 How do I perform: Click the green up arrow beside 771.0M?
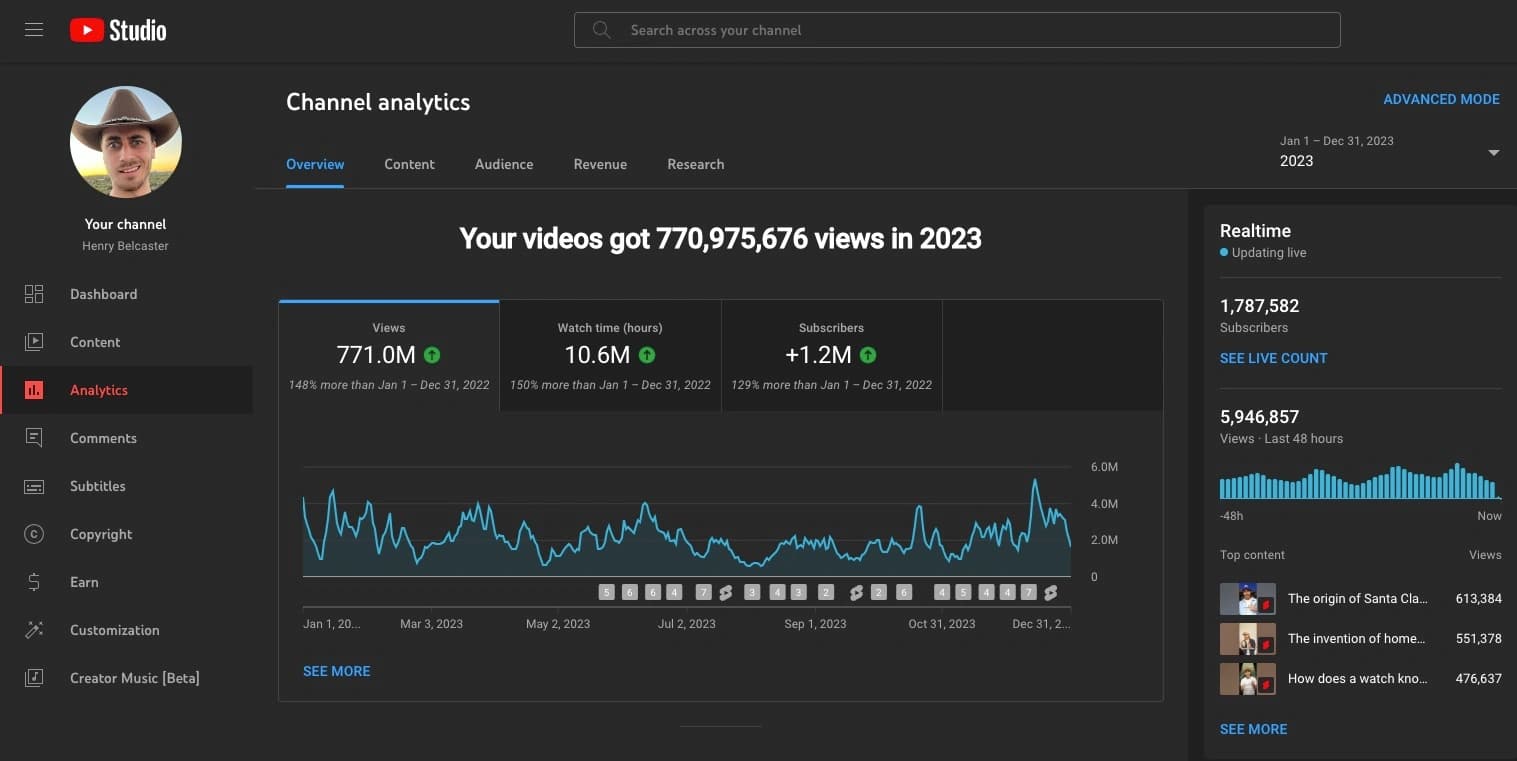pyautogui.click(x=432, y=354)
